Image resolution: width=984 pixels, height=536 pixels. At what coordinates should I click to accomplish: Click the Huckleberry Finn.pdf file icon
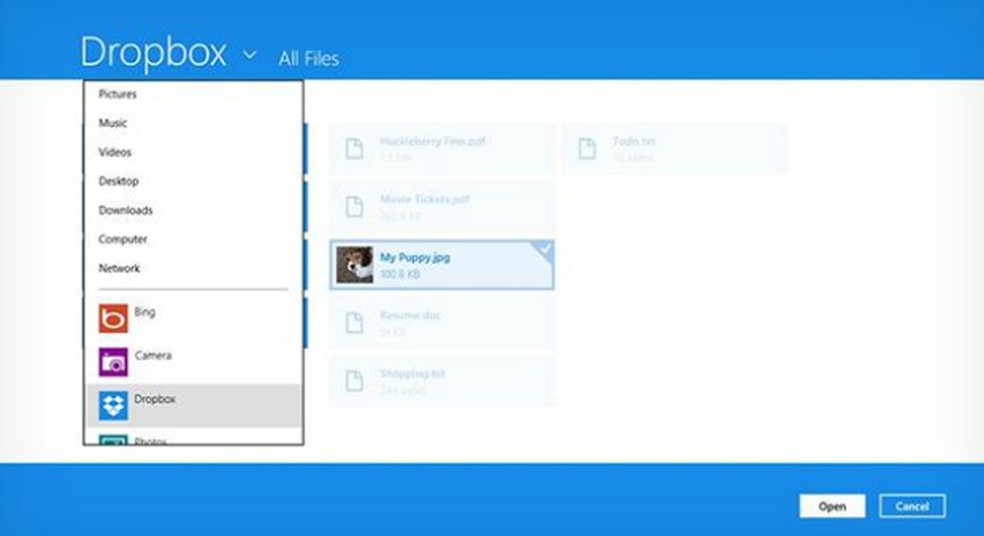pos(355,149)
